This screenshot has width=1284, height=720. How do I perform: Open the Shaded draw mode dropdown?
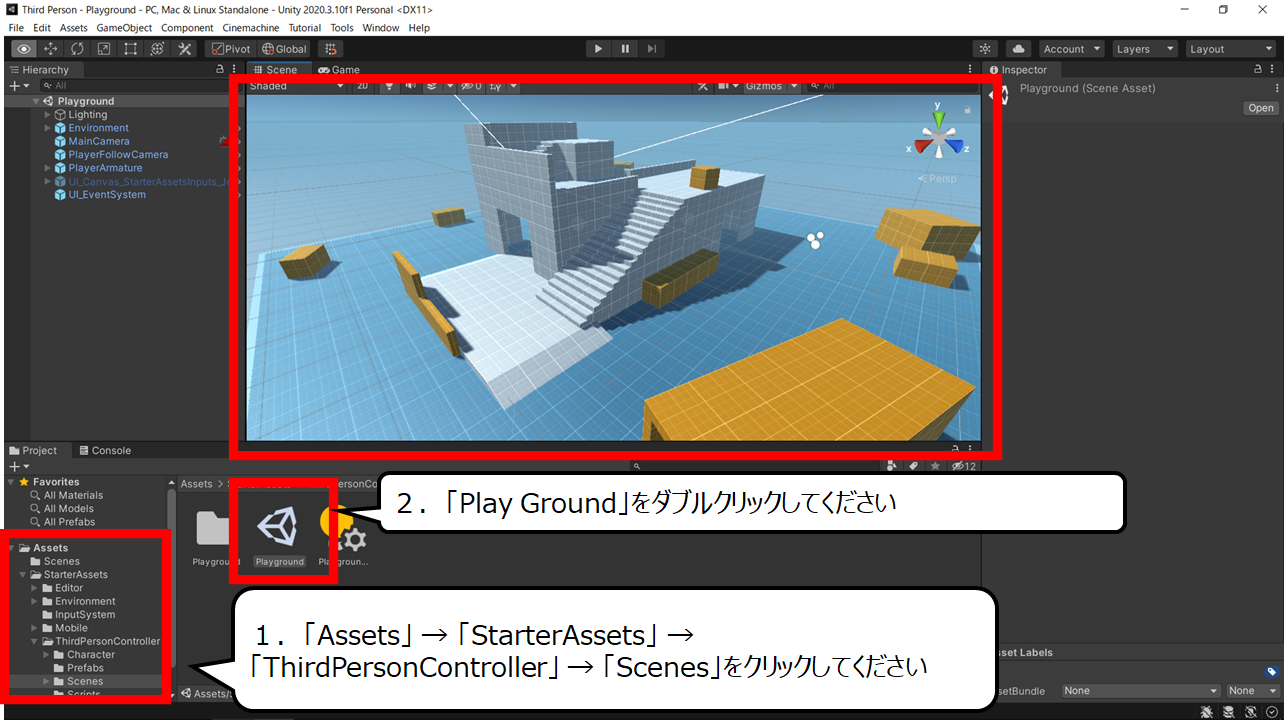(x=297, y=86)
